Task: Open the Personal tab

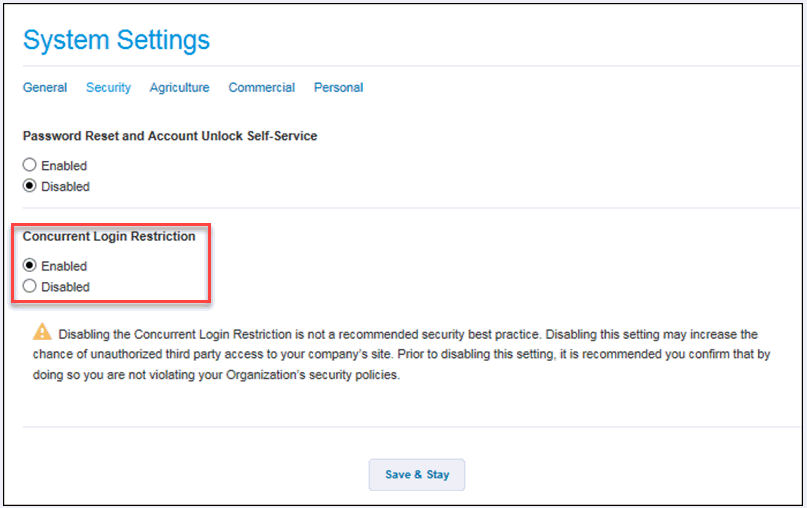Action: pyautogui.click(x=339, y=88)
